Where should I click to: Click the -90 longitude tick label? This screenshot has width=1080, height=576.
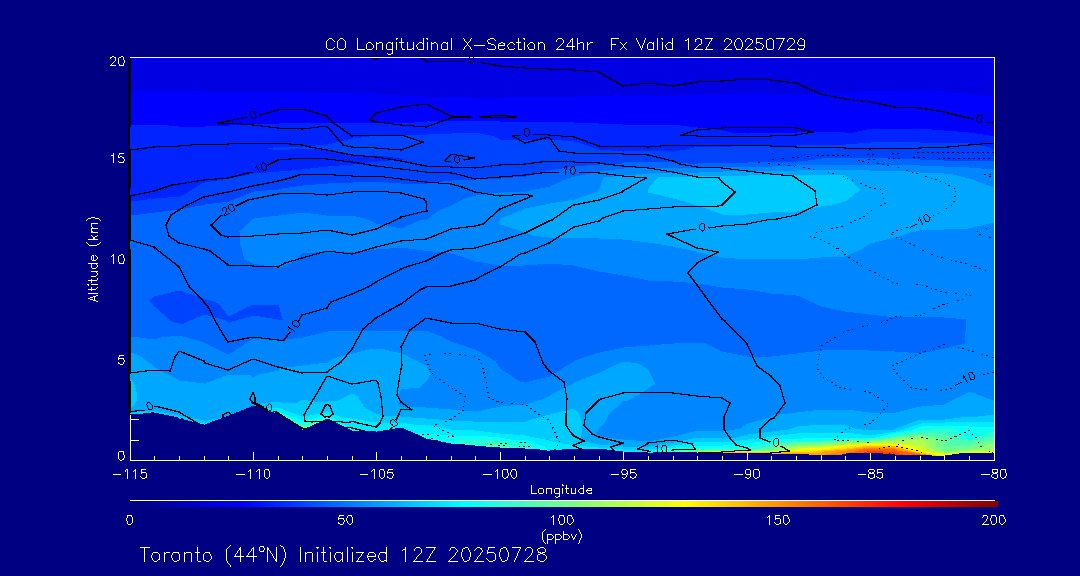tap(747, 475)
